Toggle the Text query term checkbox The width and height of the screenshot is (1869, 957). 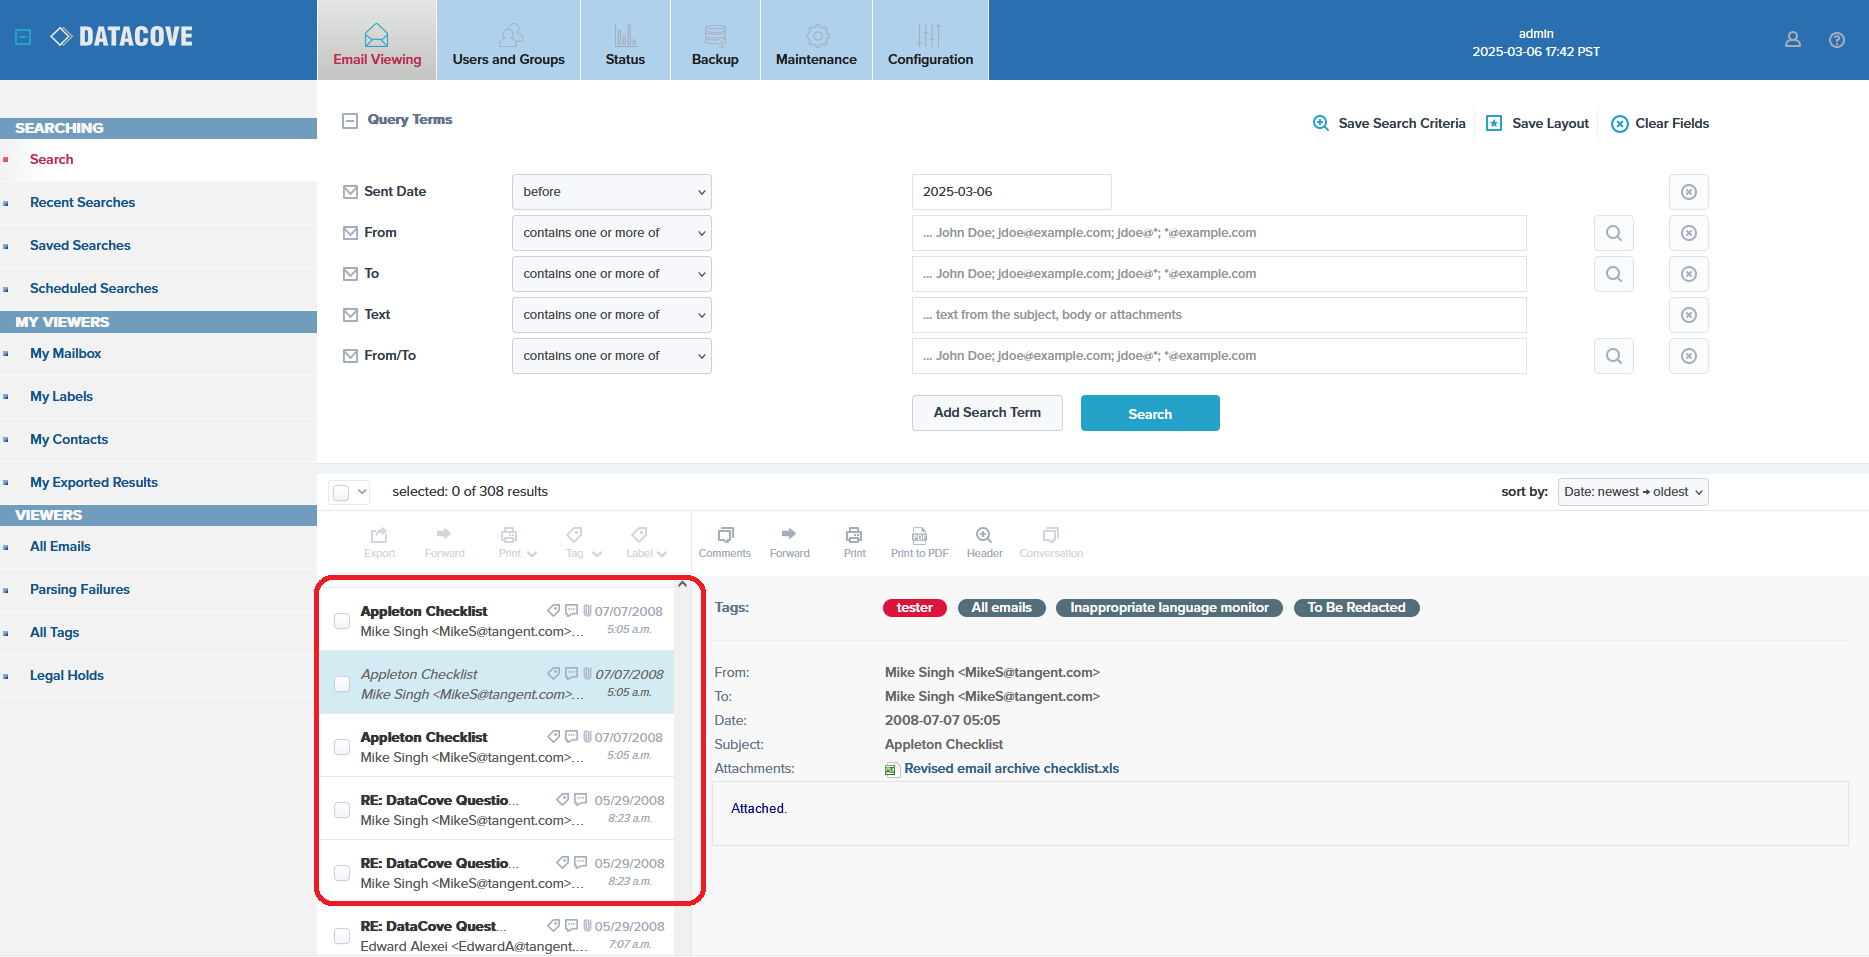point(350,315)
